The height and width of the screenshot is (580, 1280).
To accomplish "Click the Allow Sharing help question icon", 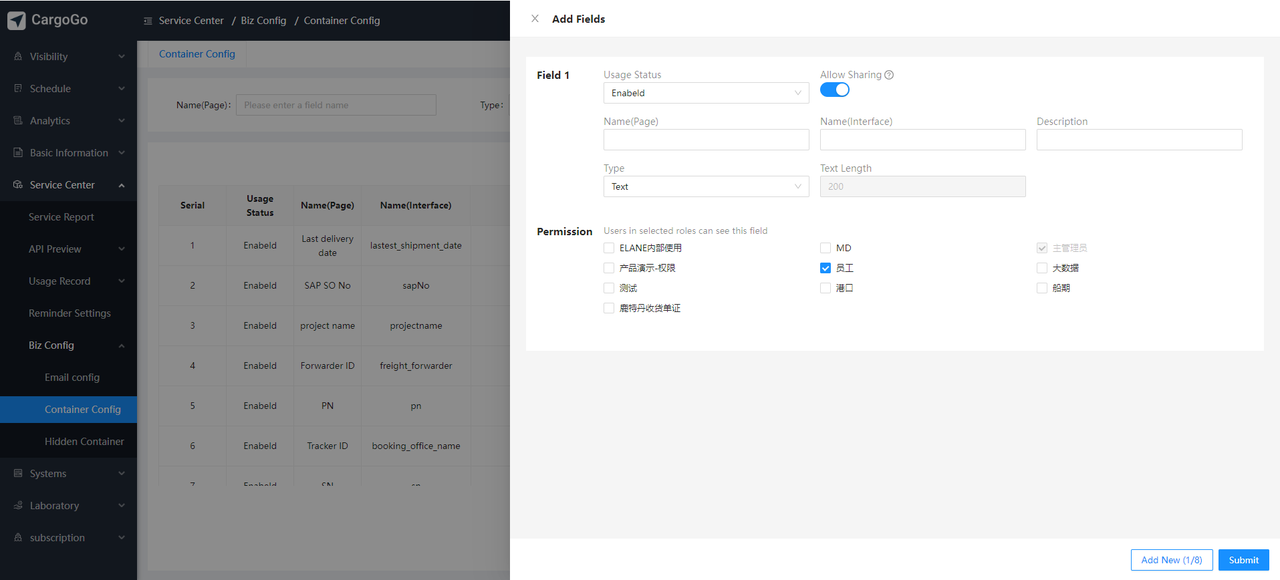I will 889,75.
